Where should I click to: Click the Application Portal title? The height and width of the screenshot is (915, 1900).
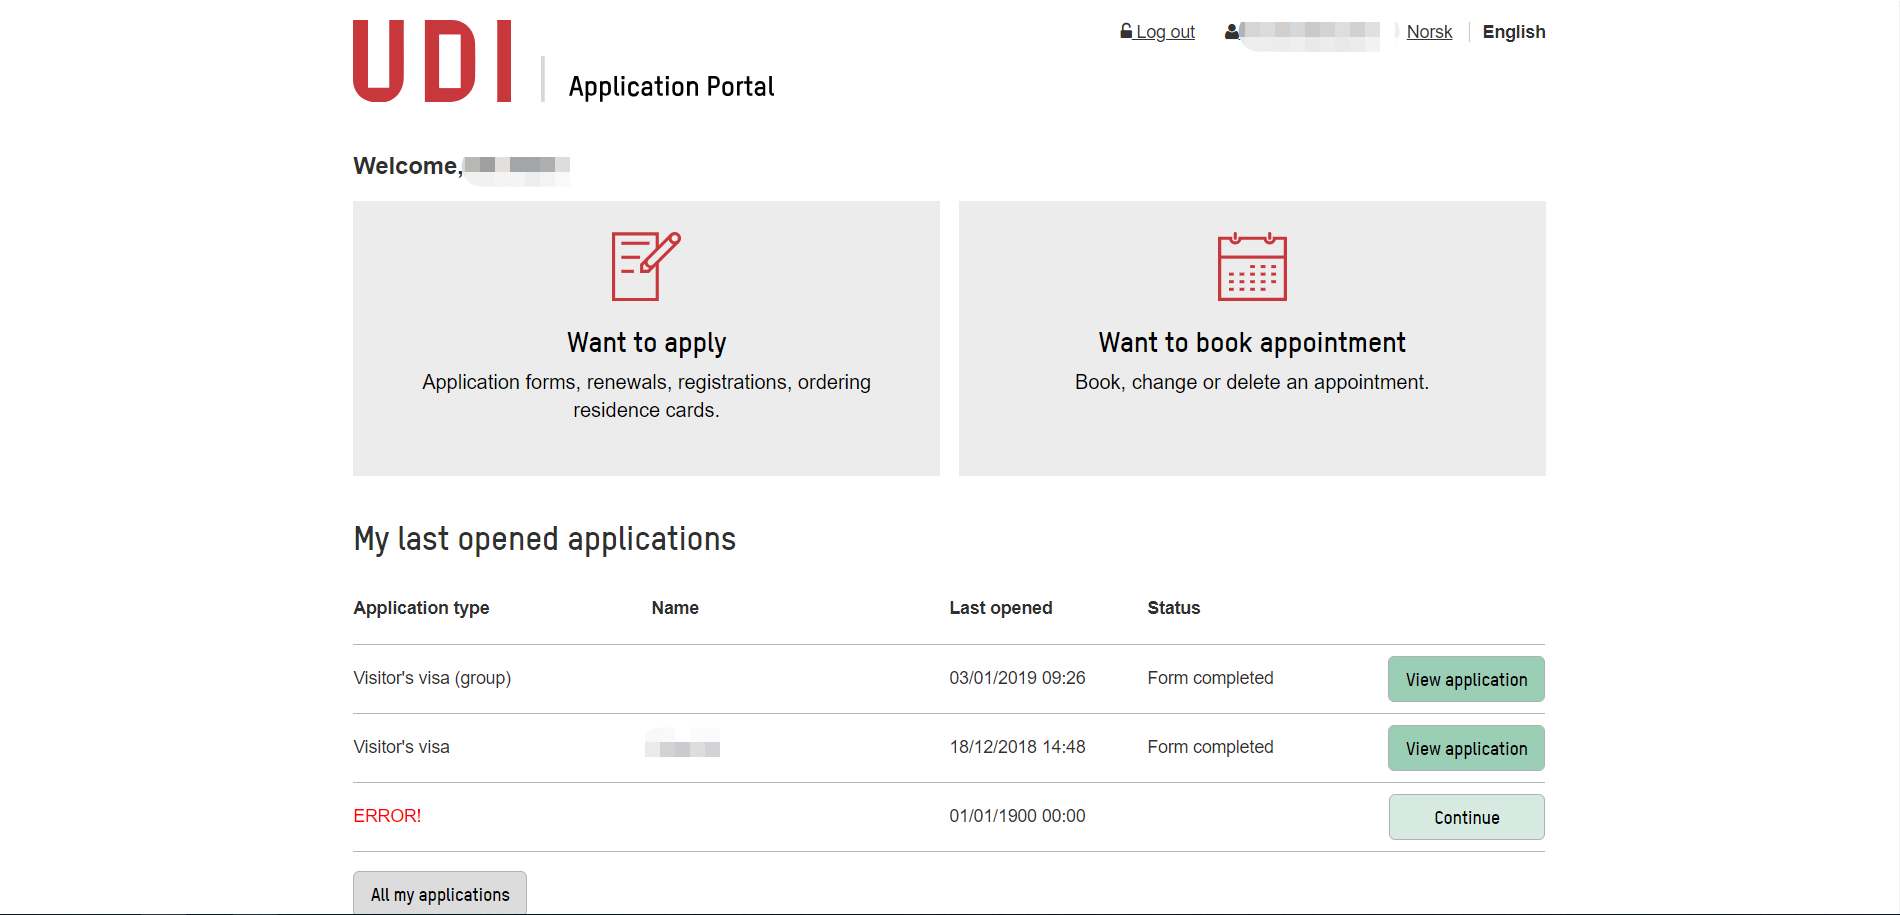click(672, 87)
